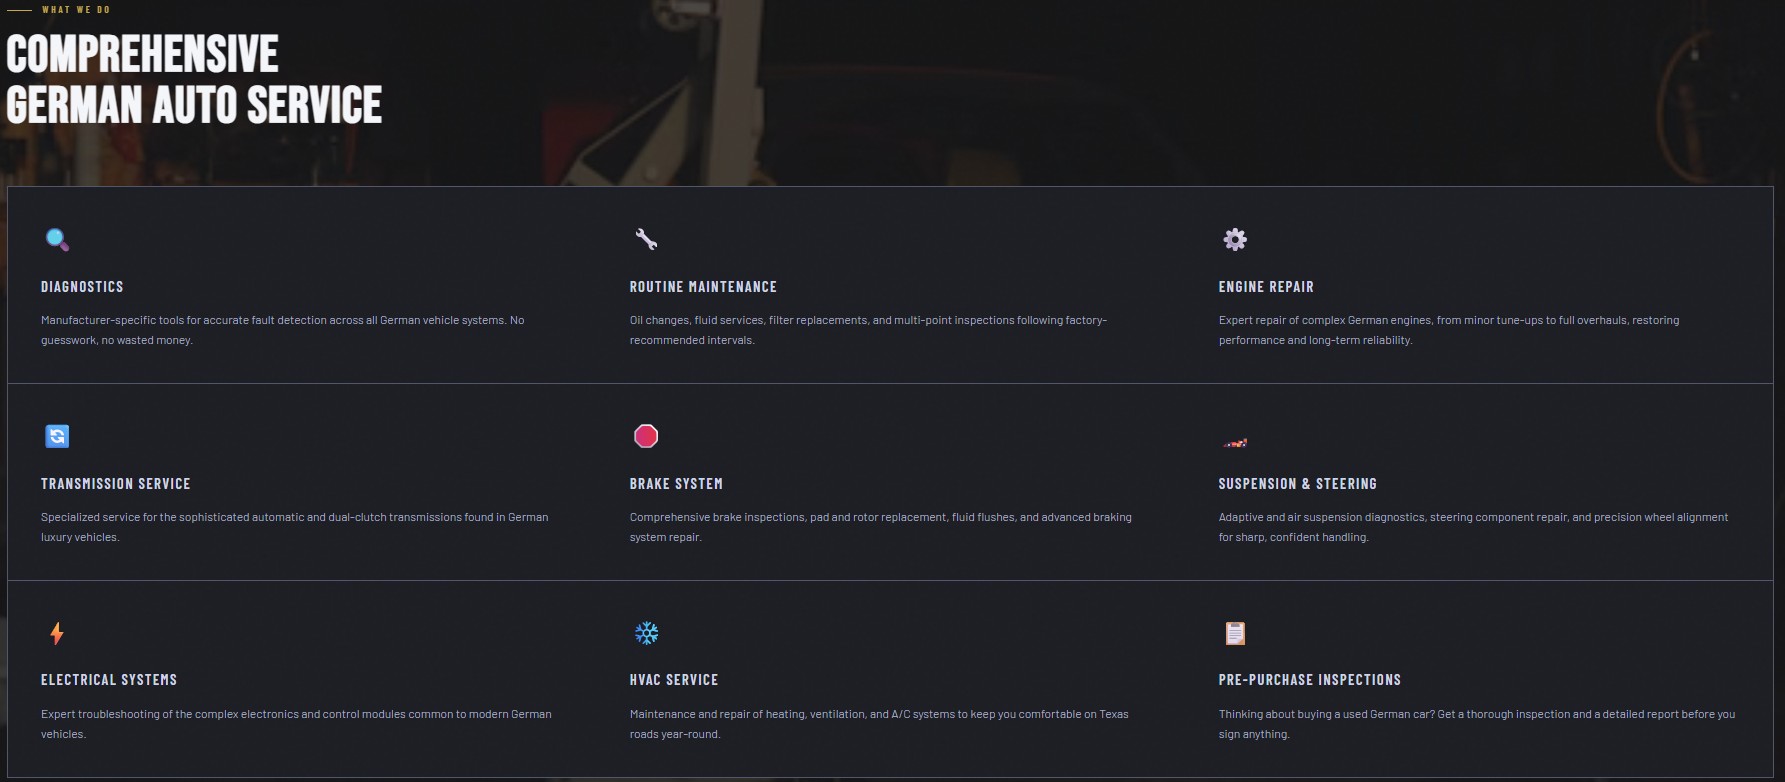Click the snowflake HVAC Service icon
The height and width of the screenshot is (782, 1785).
[x=646, y=633]
